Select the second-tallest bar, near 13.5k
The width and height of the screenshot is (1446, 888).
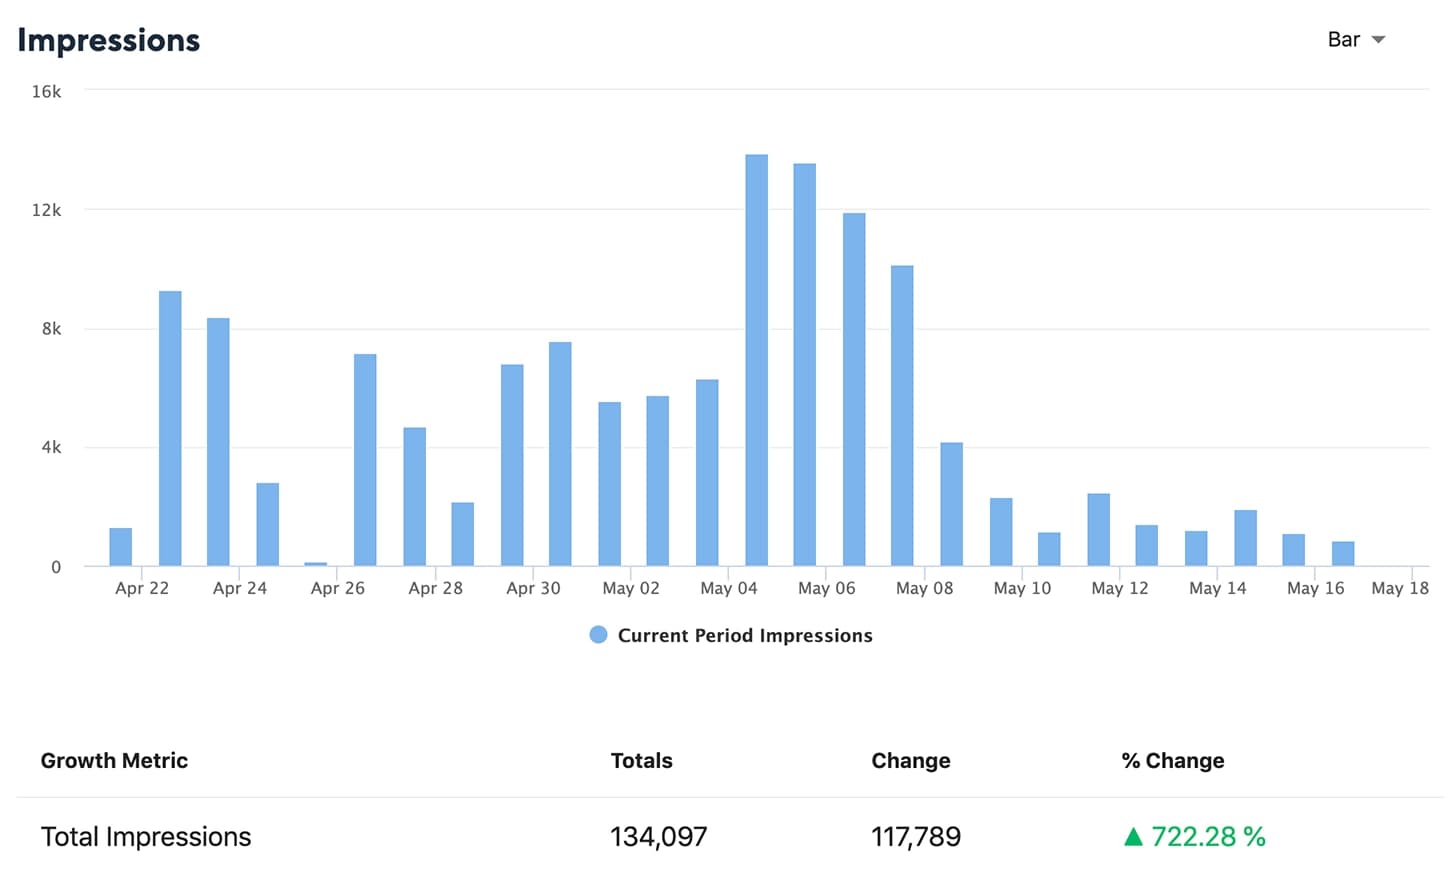point(804,365)
